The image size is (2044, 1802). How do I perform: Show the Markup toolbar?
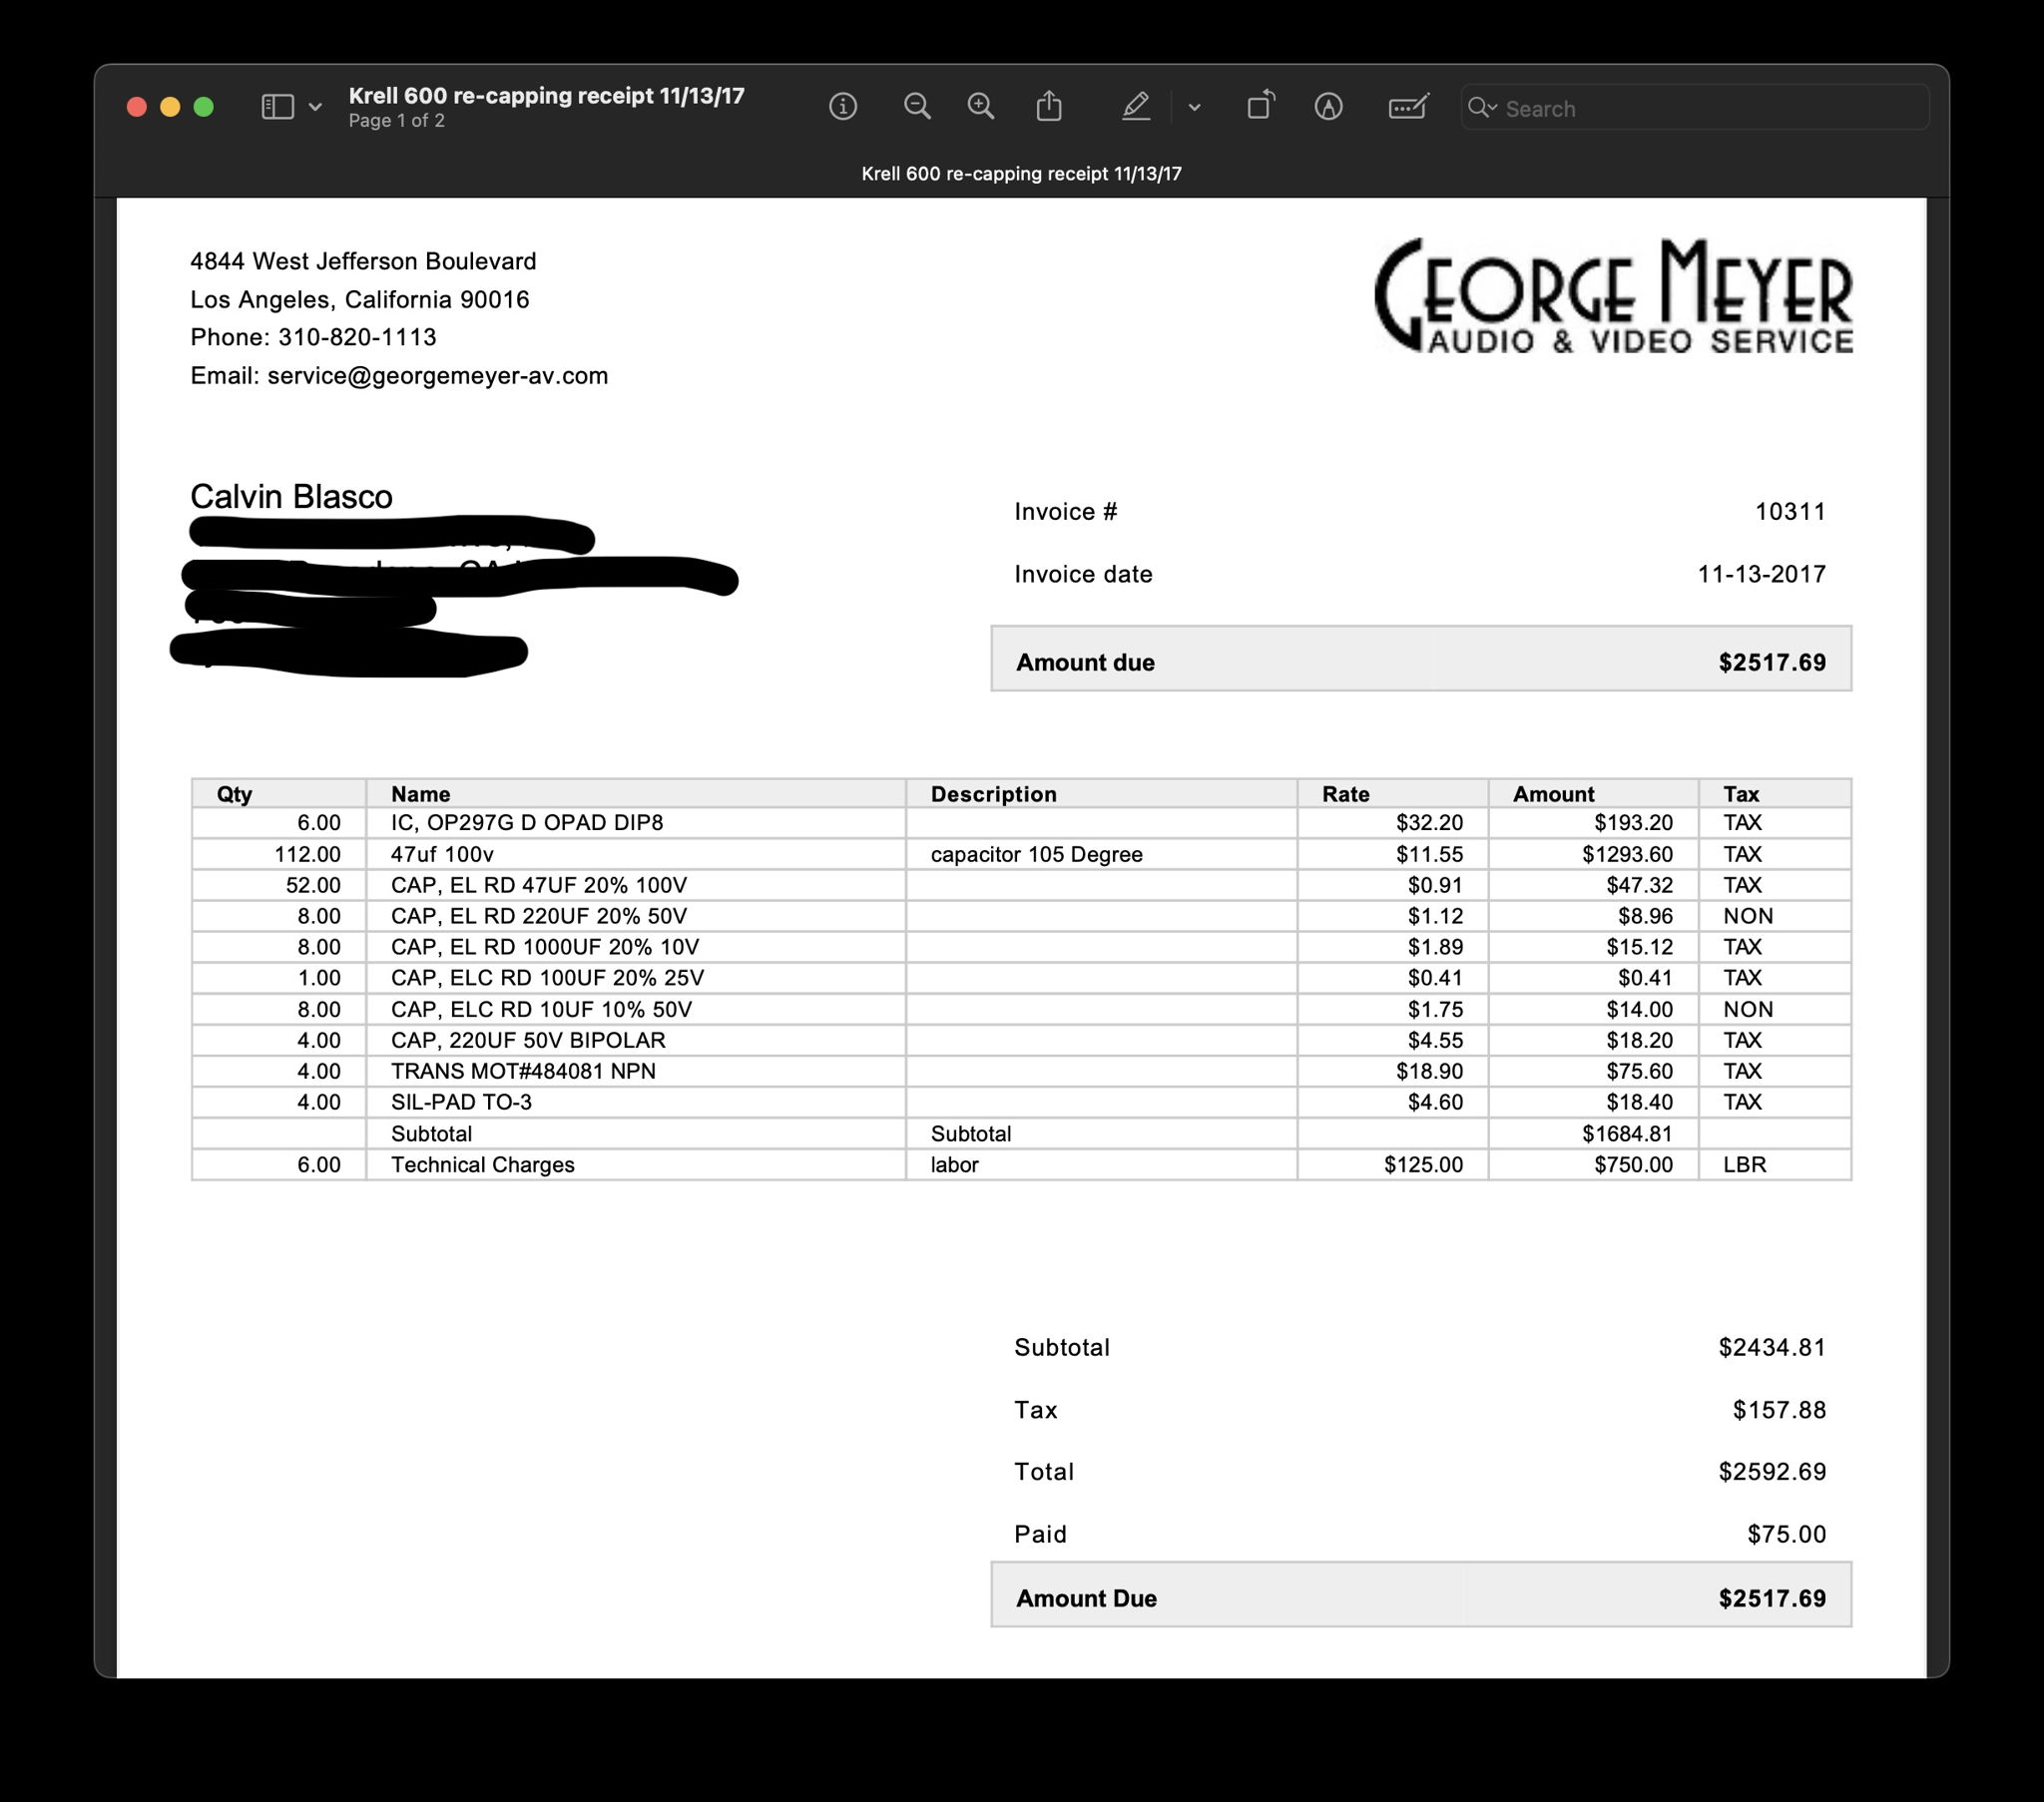(1328, 106)
